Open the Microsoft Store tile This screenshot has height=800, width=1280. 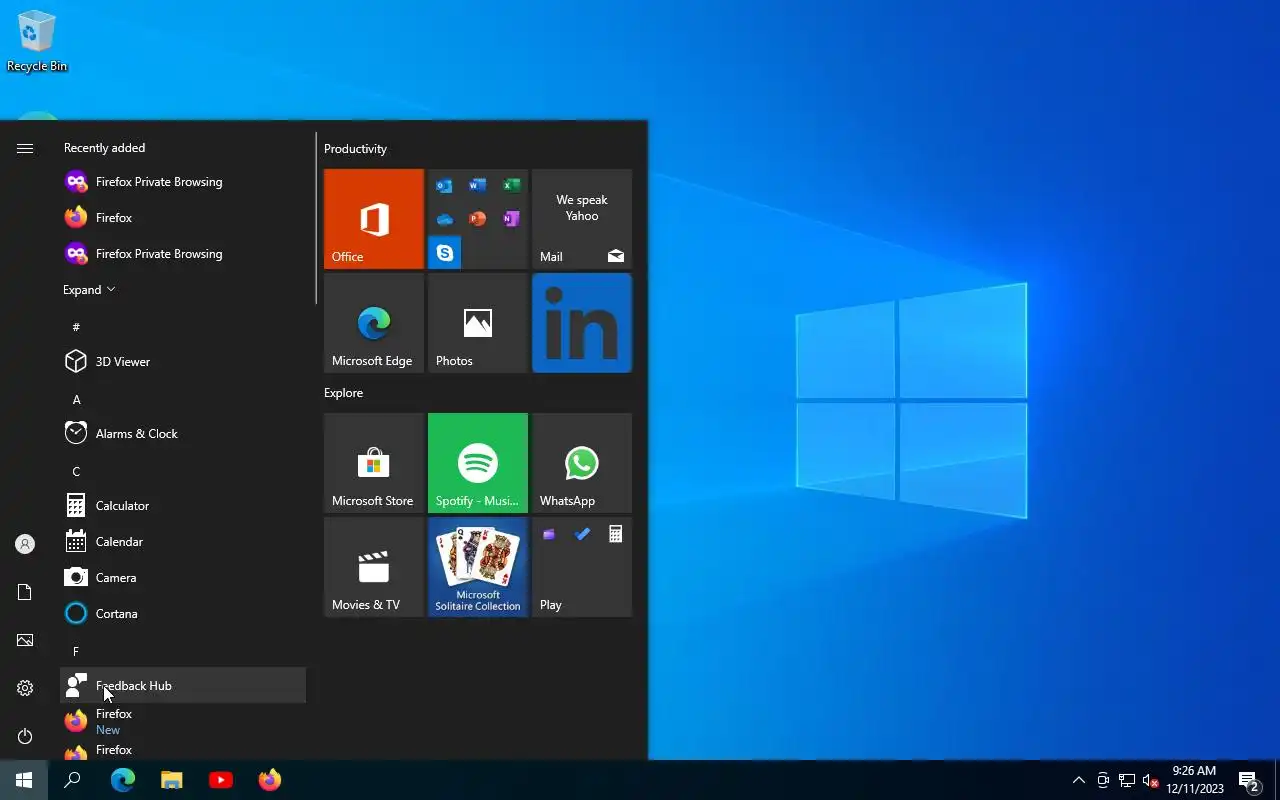click(374, 463)
